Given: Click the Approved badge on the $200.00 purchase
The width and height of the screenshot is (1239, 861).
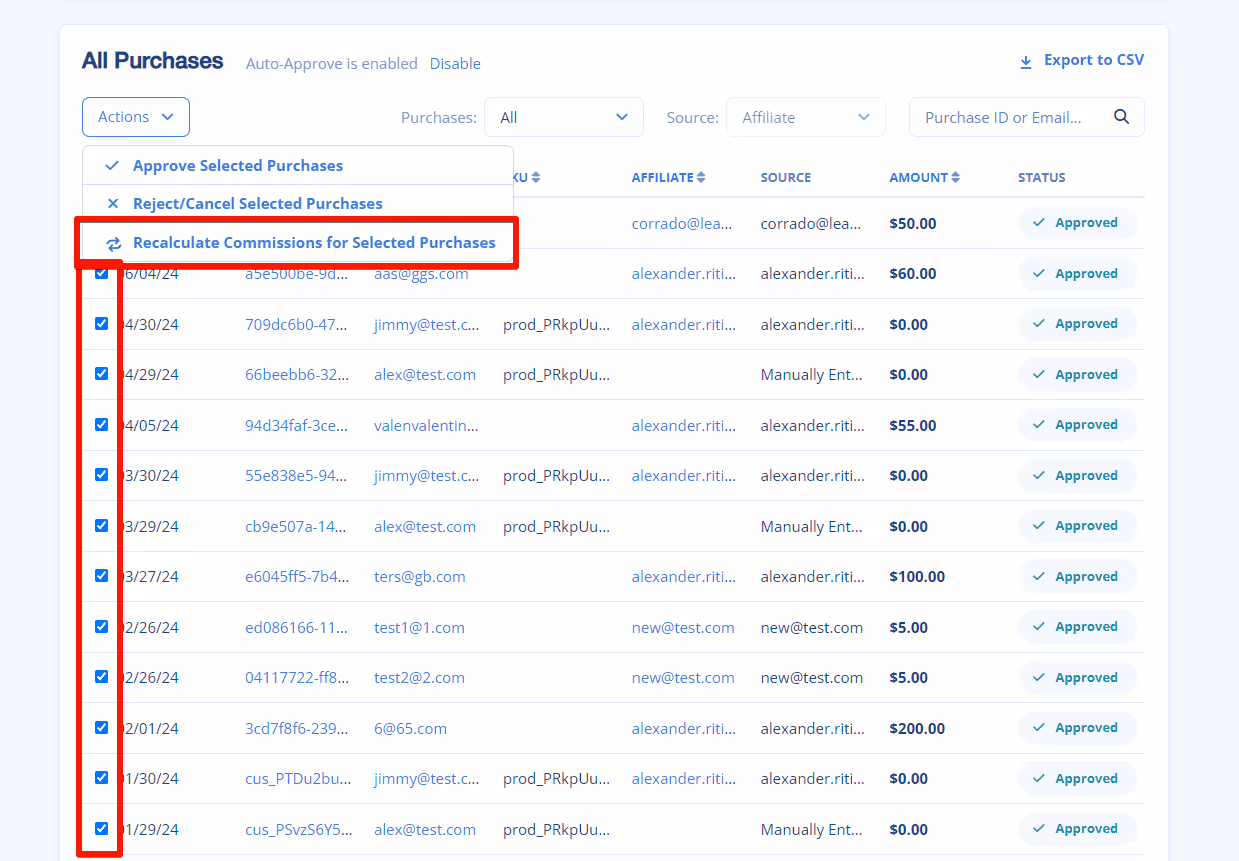Looking at the screenshot, I should 1078,727.
